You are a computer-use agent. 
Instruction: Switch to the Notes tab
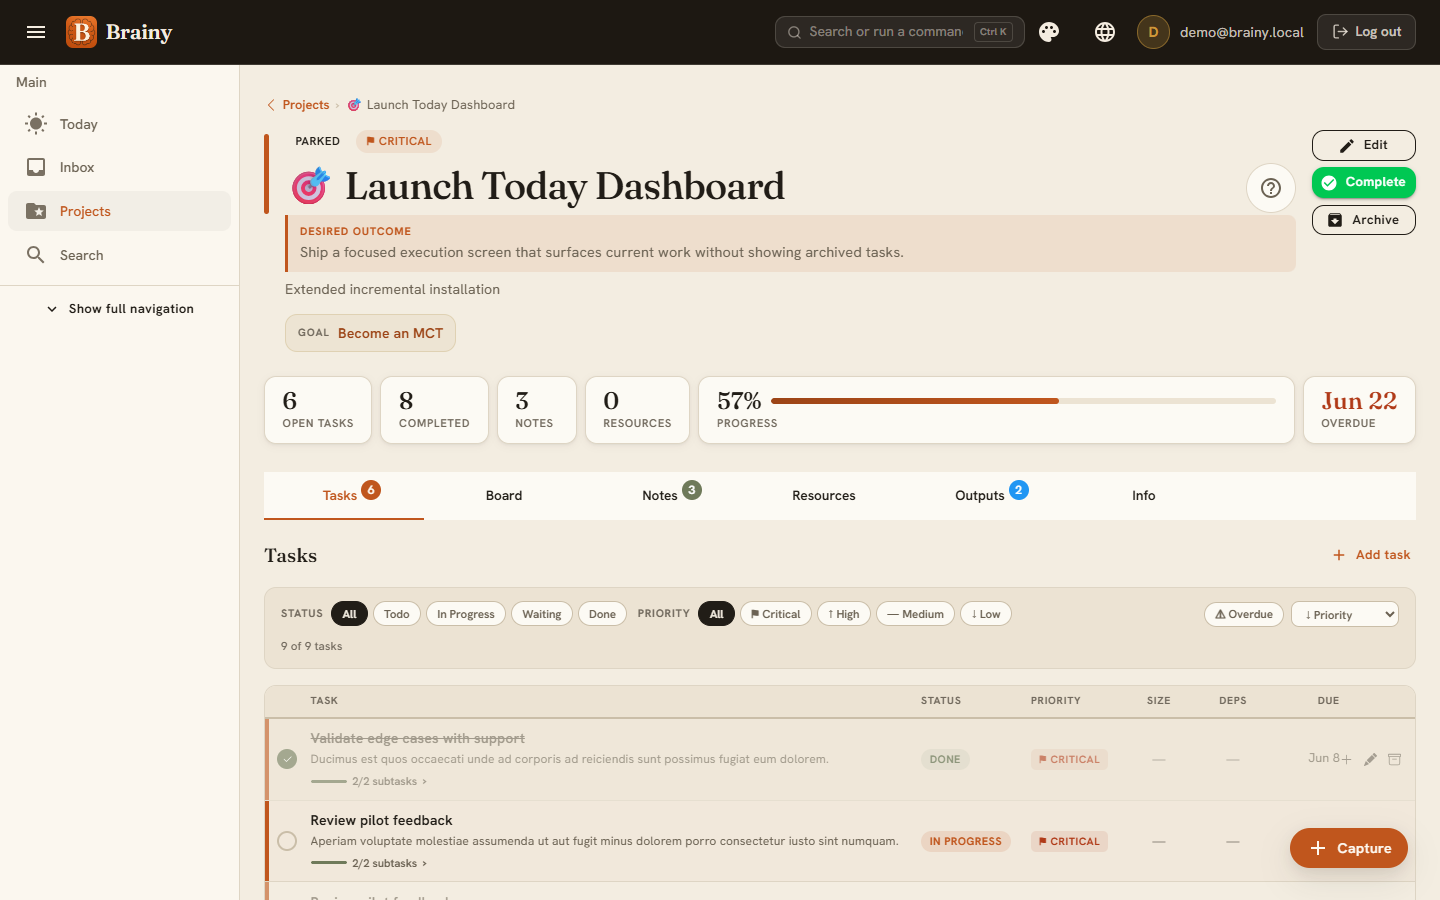(664, 496)
